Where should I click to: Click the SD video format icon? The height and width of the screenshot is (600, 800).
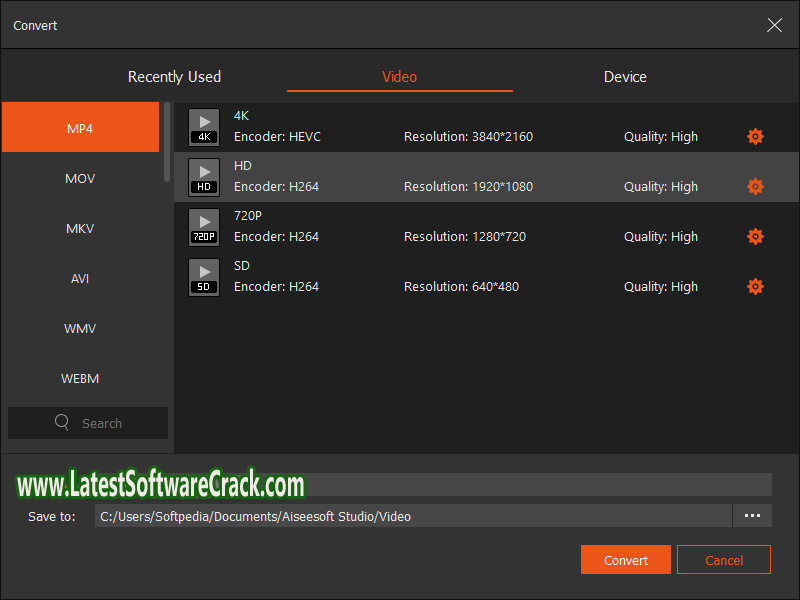[204, 277]
